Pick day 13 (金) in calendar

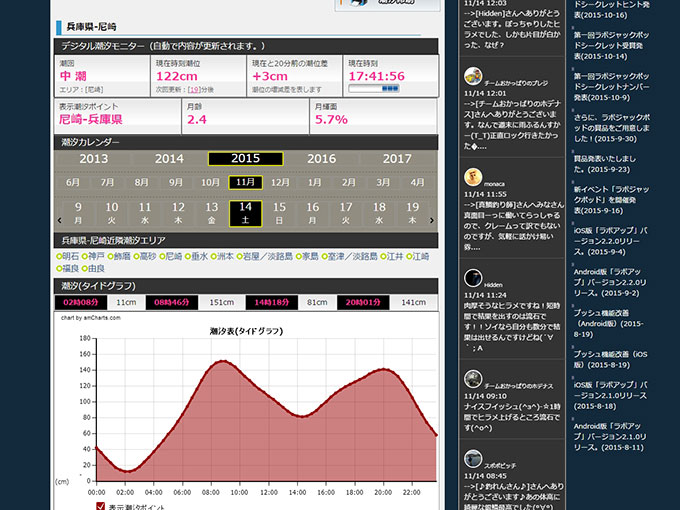point(212,212)
